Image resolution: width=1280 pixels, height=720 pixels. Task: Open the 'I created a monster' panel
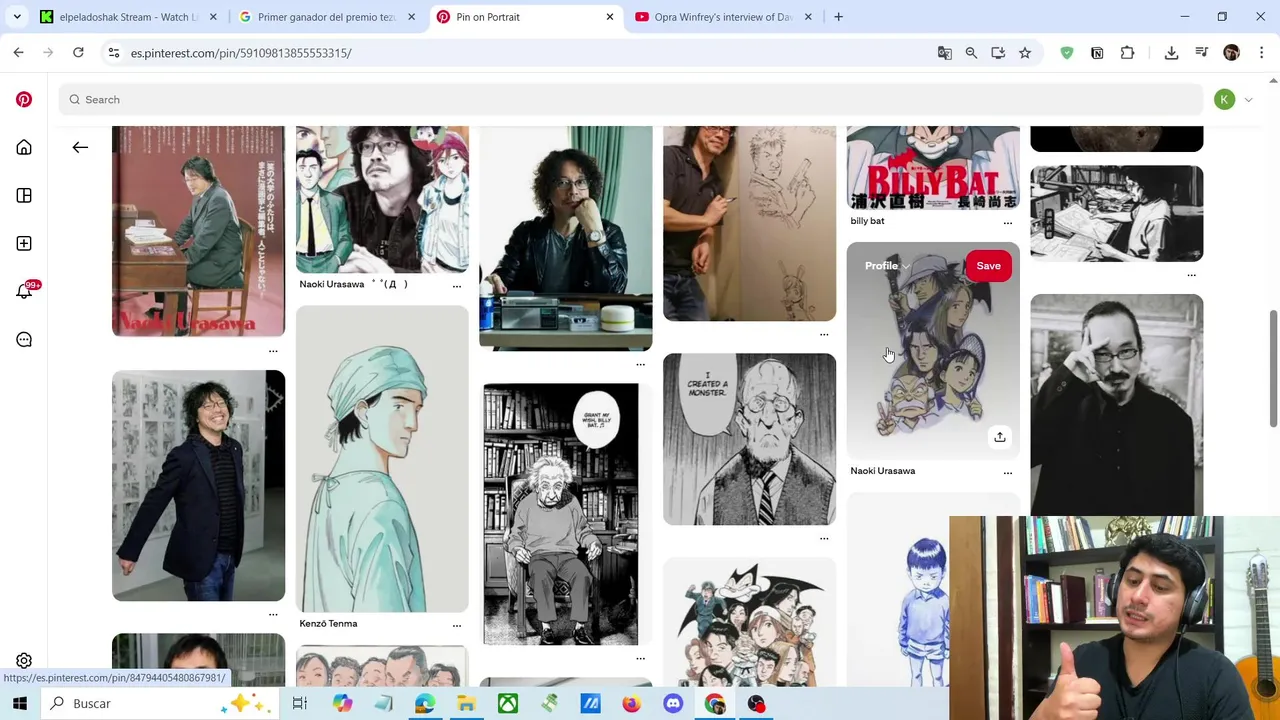click(749, 439)
